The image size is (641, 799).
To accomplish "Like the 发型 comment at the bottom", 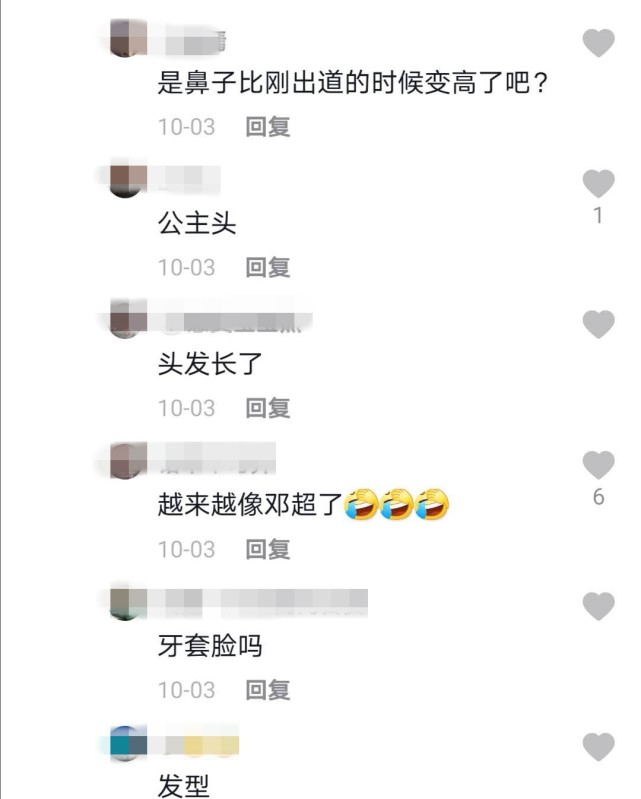I will [599, 747].
